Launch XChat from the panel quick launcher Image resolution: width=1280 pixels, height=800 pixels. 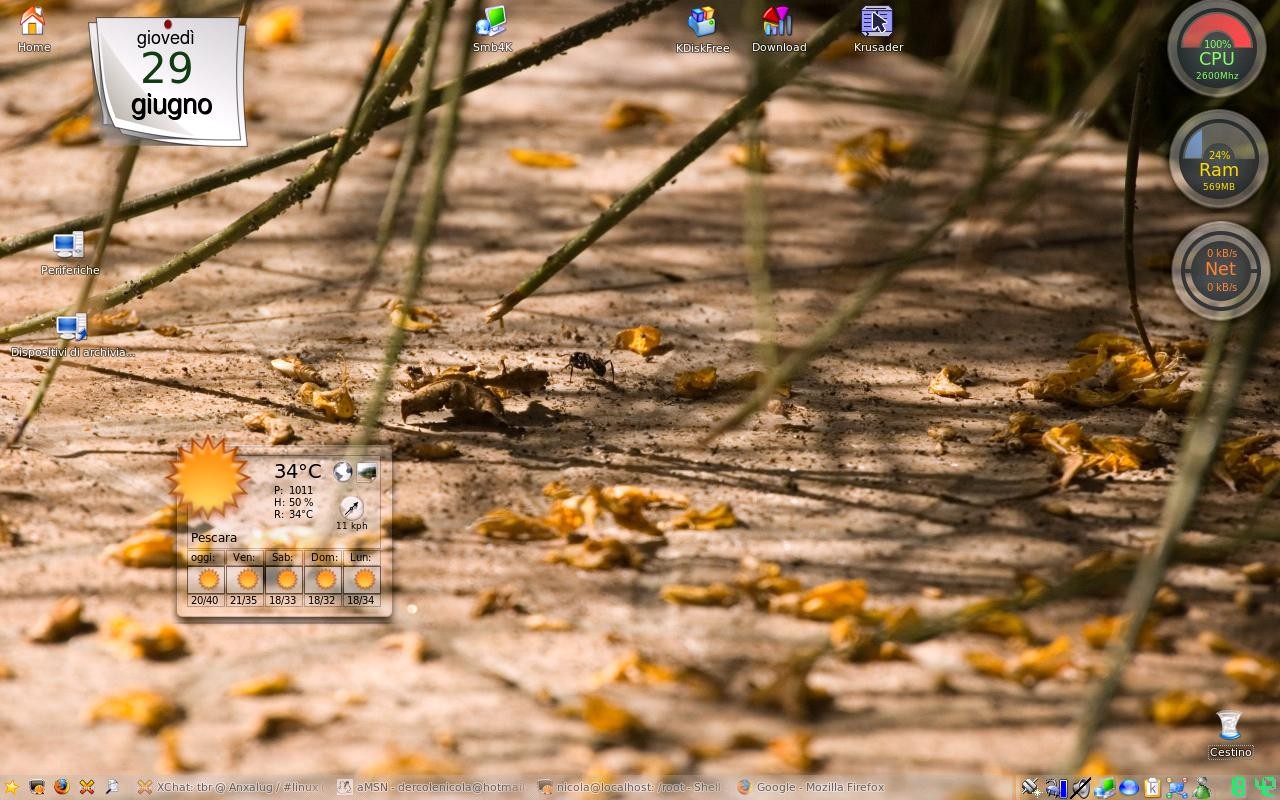(x=87, y=787)
